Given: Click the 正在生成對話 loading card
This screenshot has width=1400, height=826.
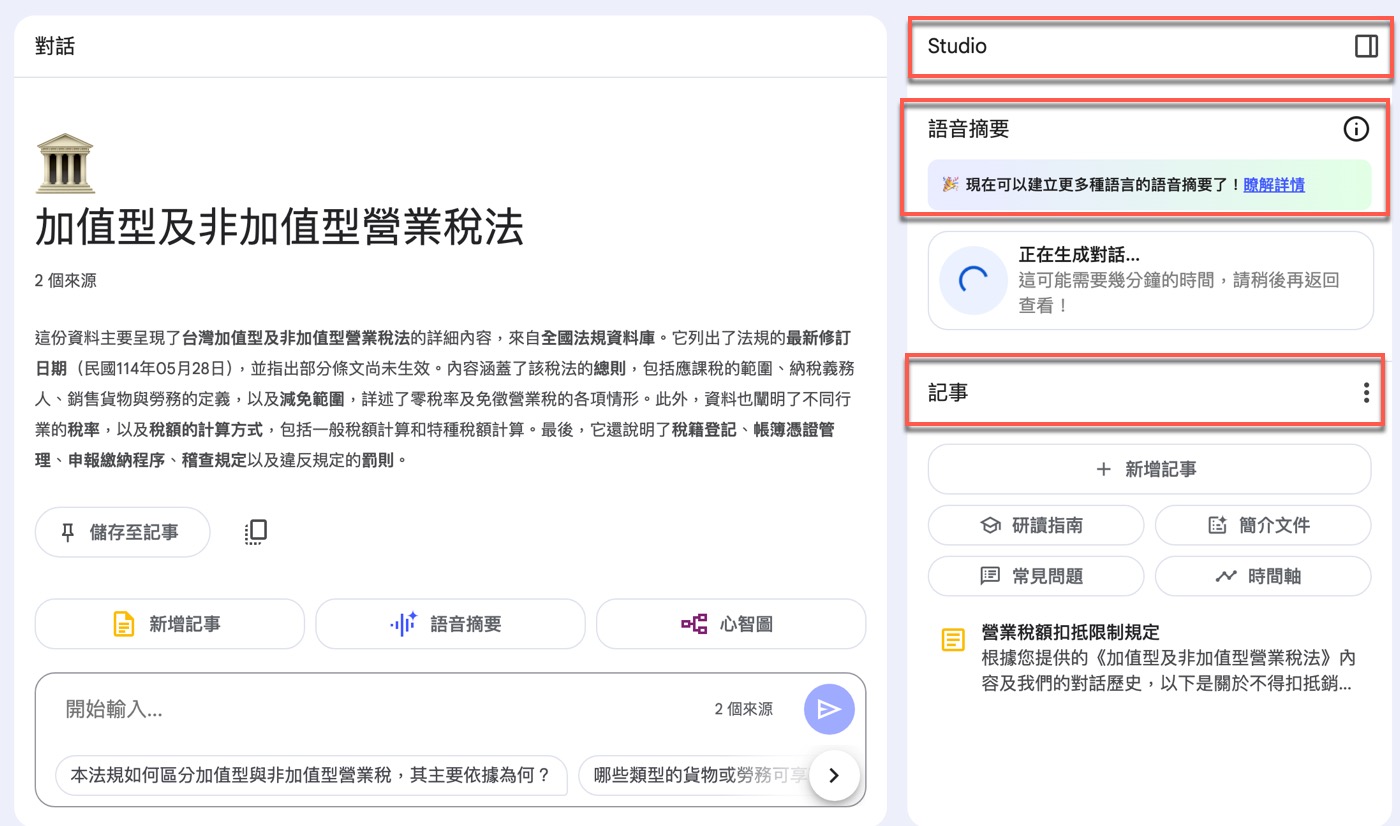Looking at the screenshot, I should [x=1151, y=281].
